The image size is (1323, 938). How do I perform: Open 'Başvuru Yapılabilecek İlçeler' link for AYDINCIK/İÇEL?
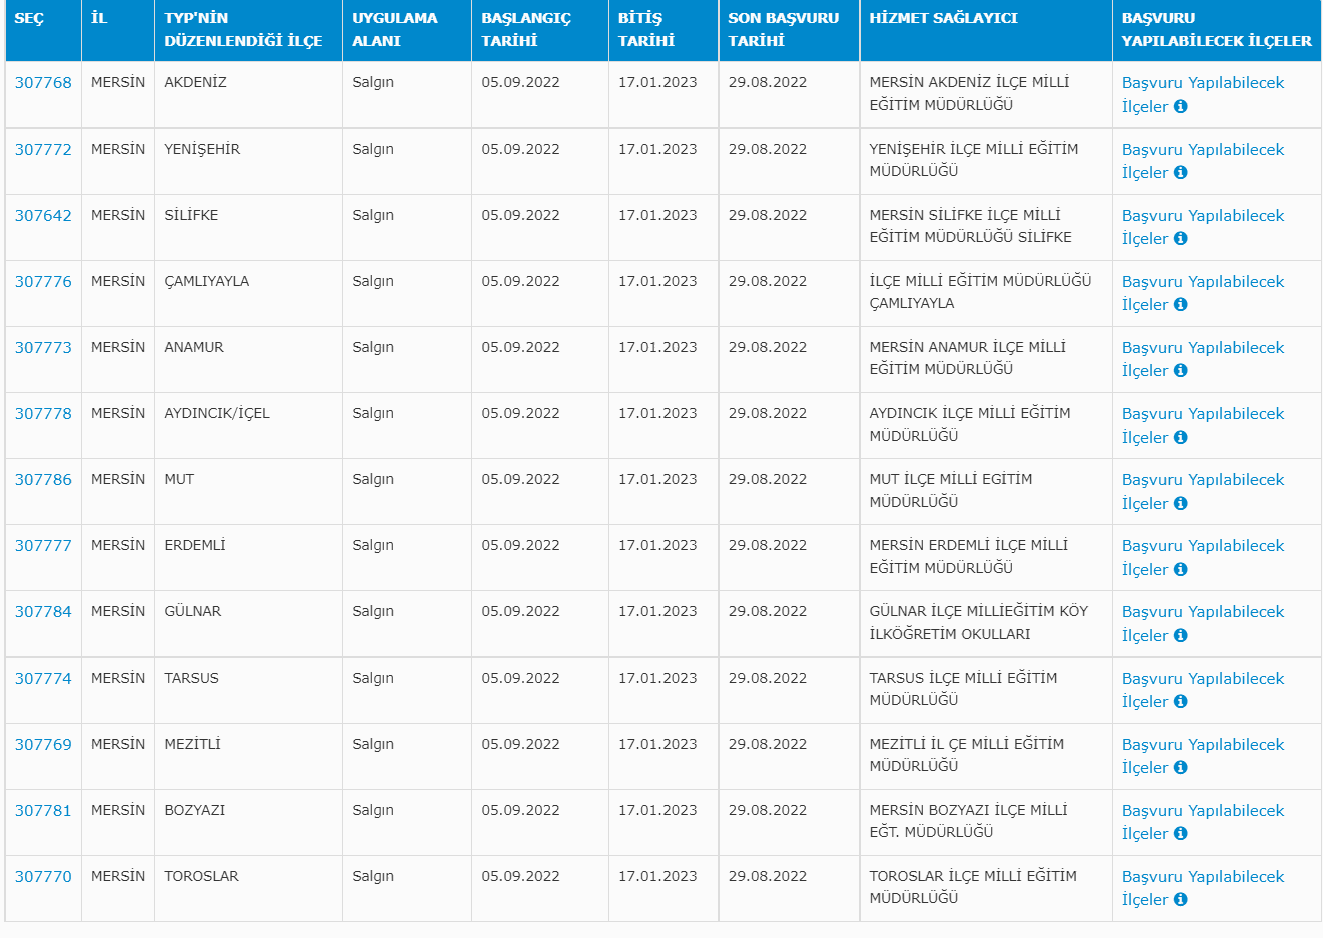coord(1202,414)
